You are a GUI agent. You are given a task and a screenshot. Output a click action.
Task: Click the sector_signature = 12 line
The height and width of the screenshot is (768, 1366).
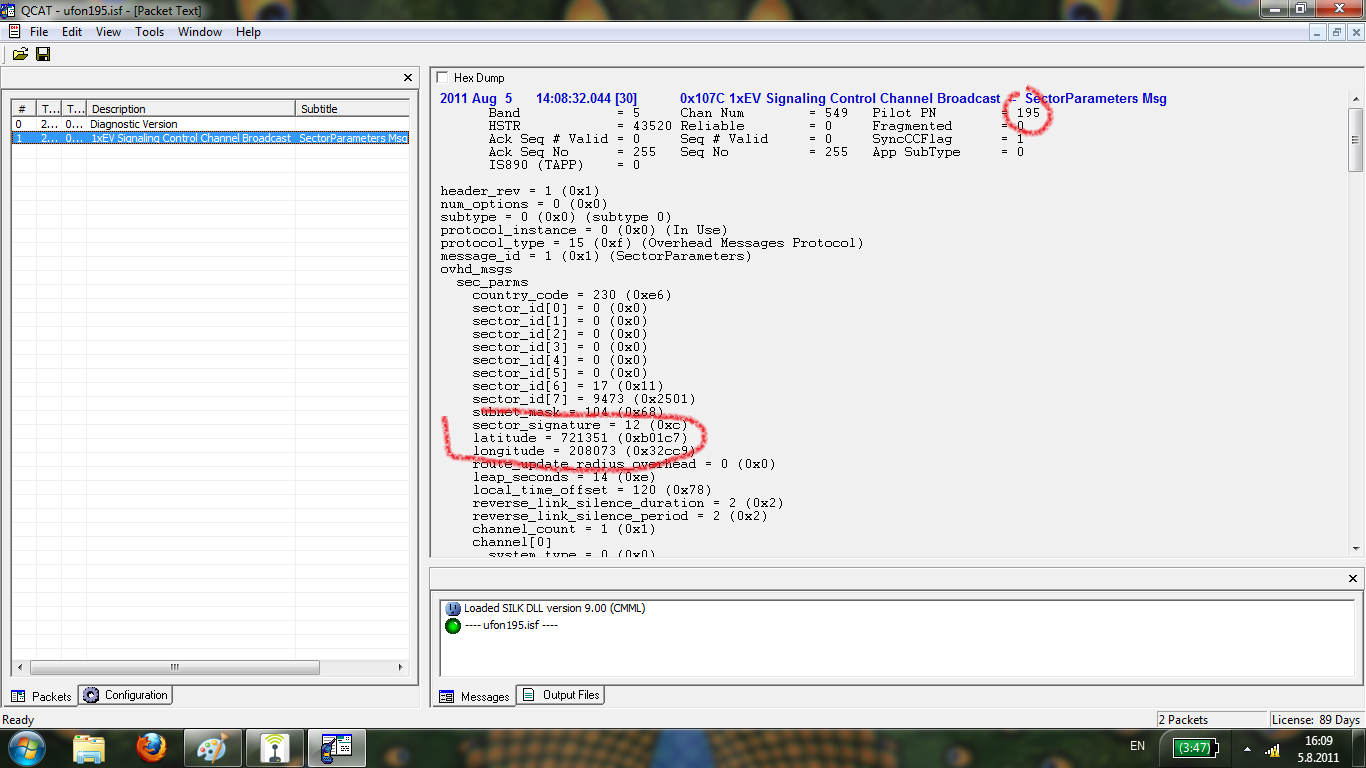click(580, 425)
